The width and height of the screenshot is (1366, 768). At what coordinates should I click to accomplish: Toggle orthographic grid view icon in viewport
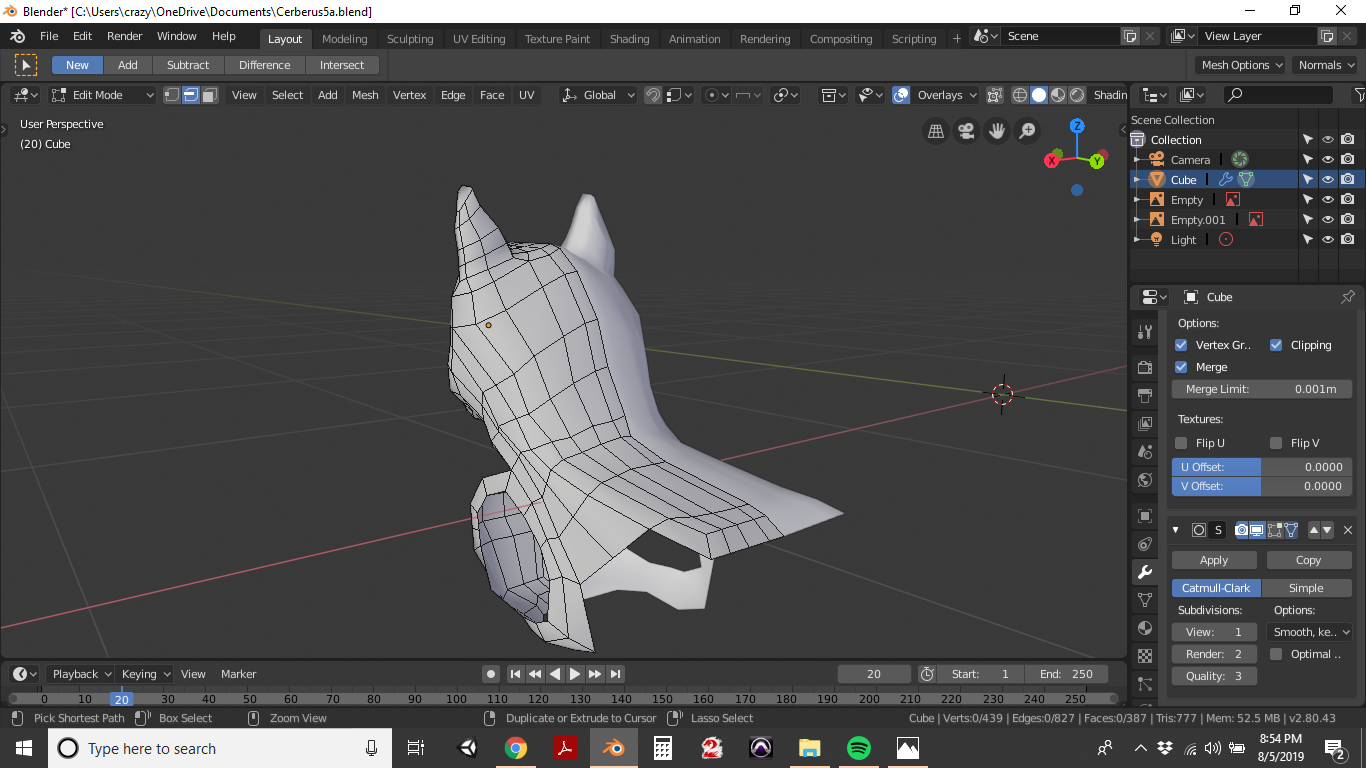pyautogui.click(x=936, y=131)
